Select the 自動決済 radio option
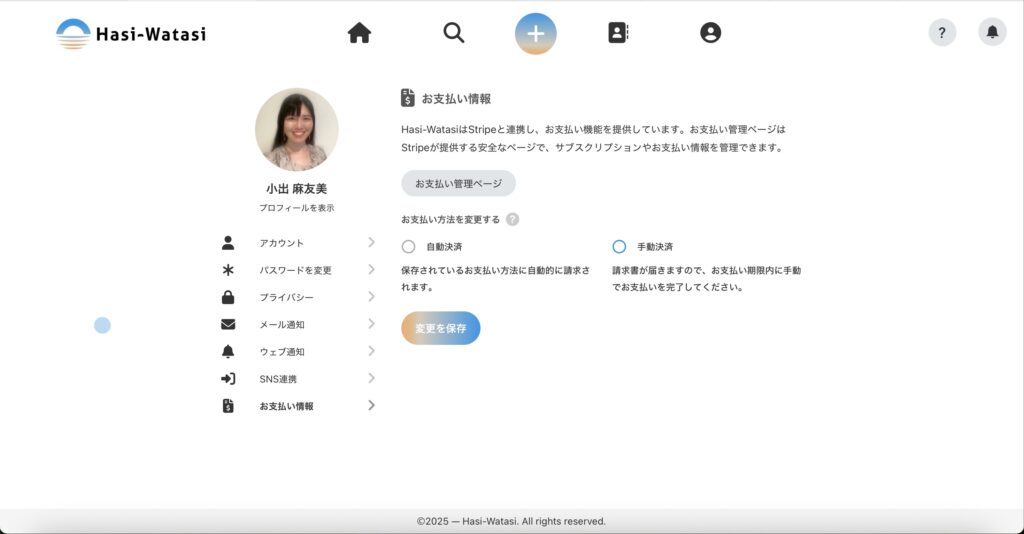 point(408,246)
